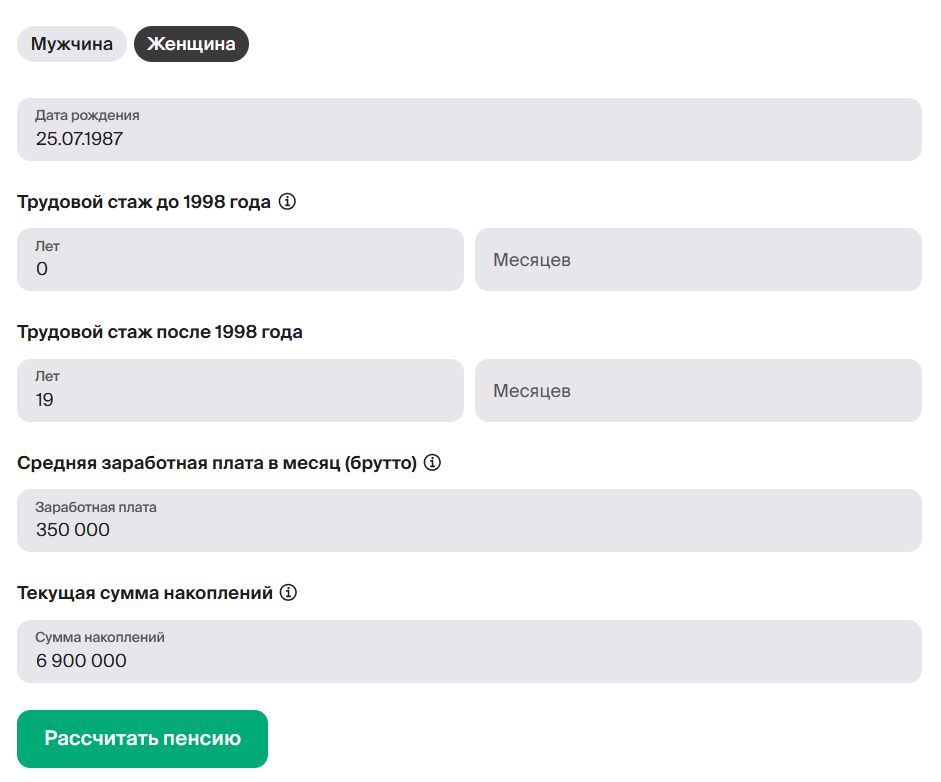Screen dimensions: 941x782
Task: Click the Лет field for experience before 1998
Action: pos(240,260)
